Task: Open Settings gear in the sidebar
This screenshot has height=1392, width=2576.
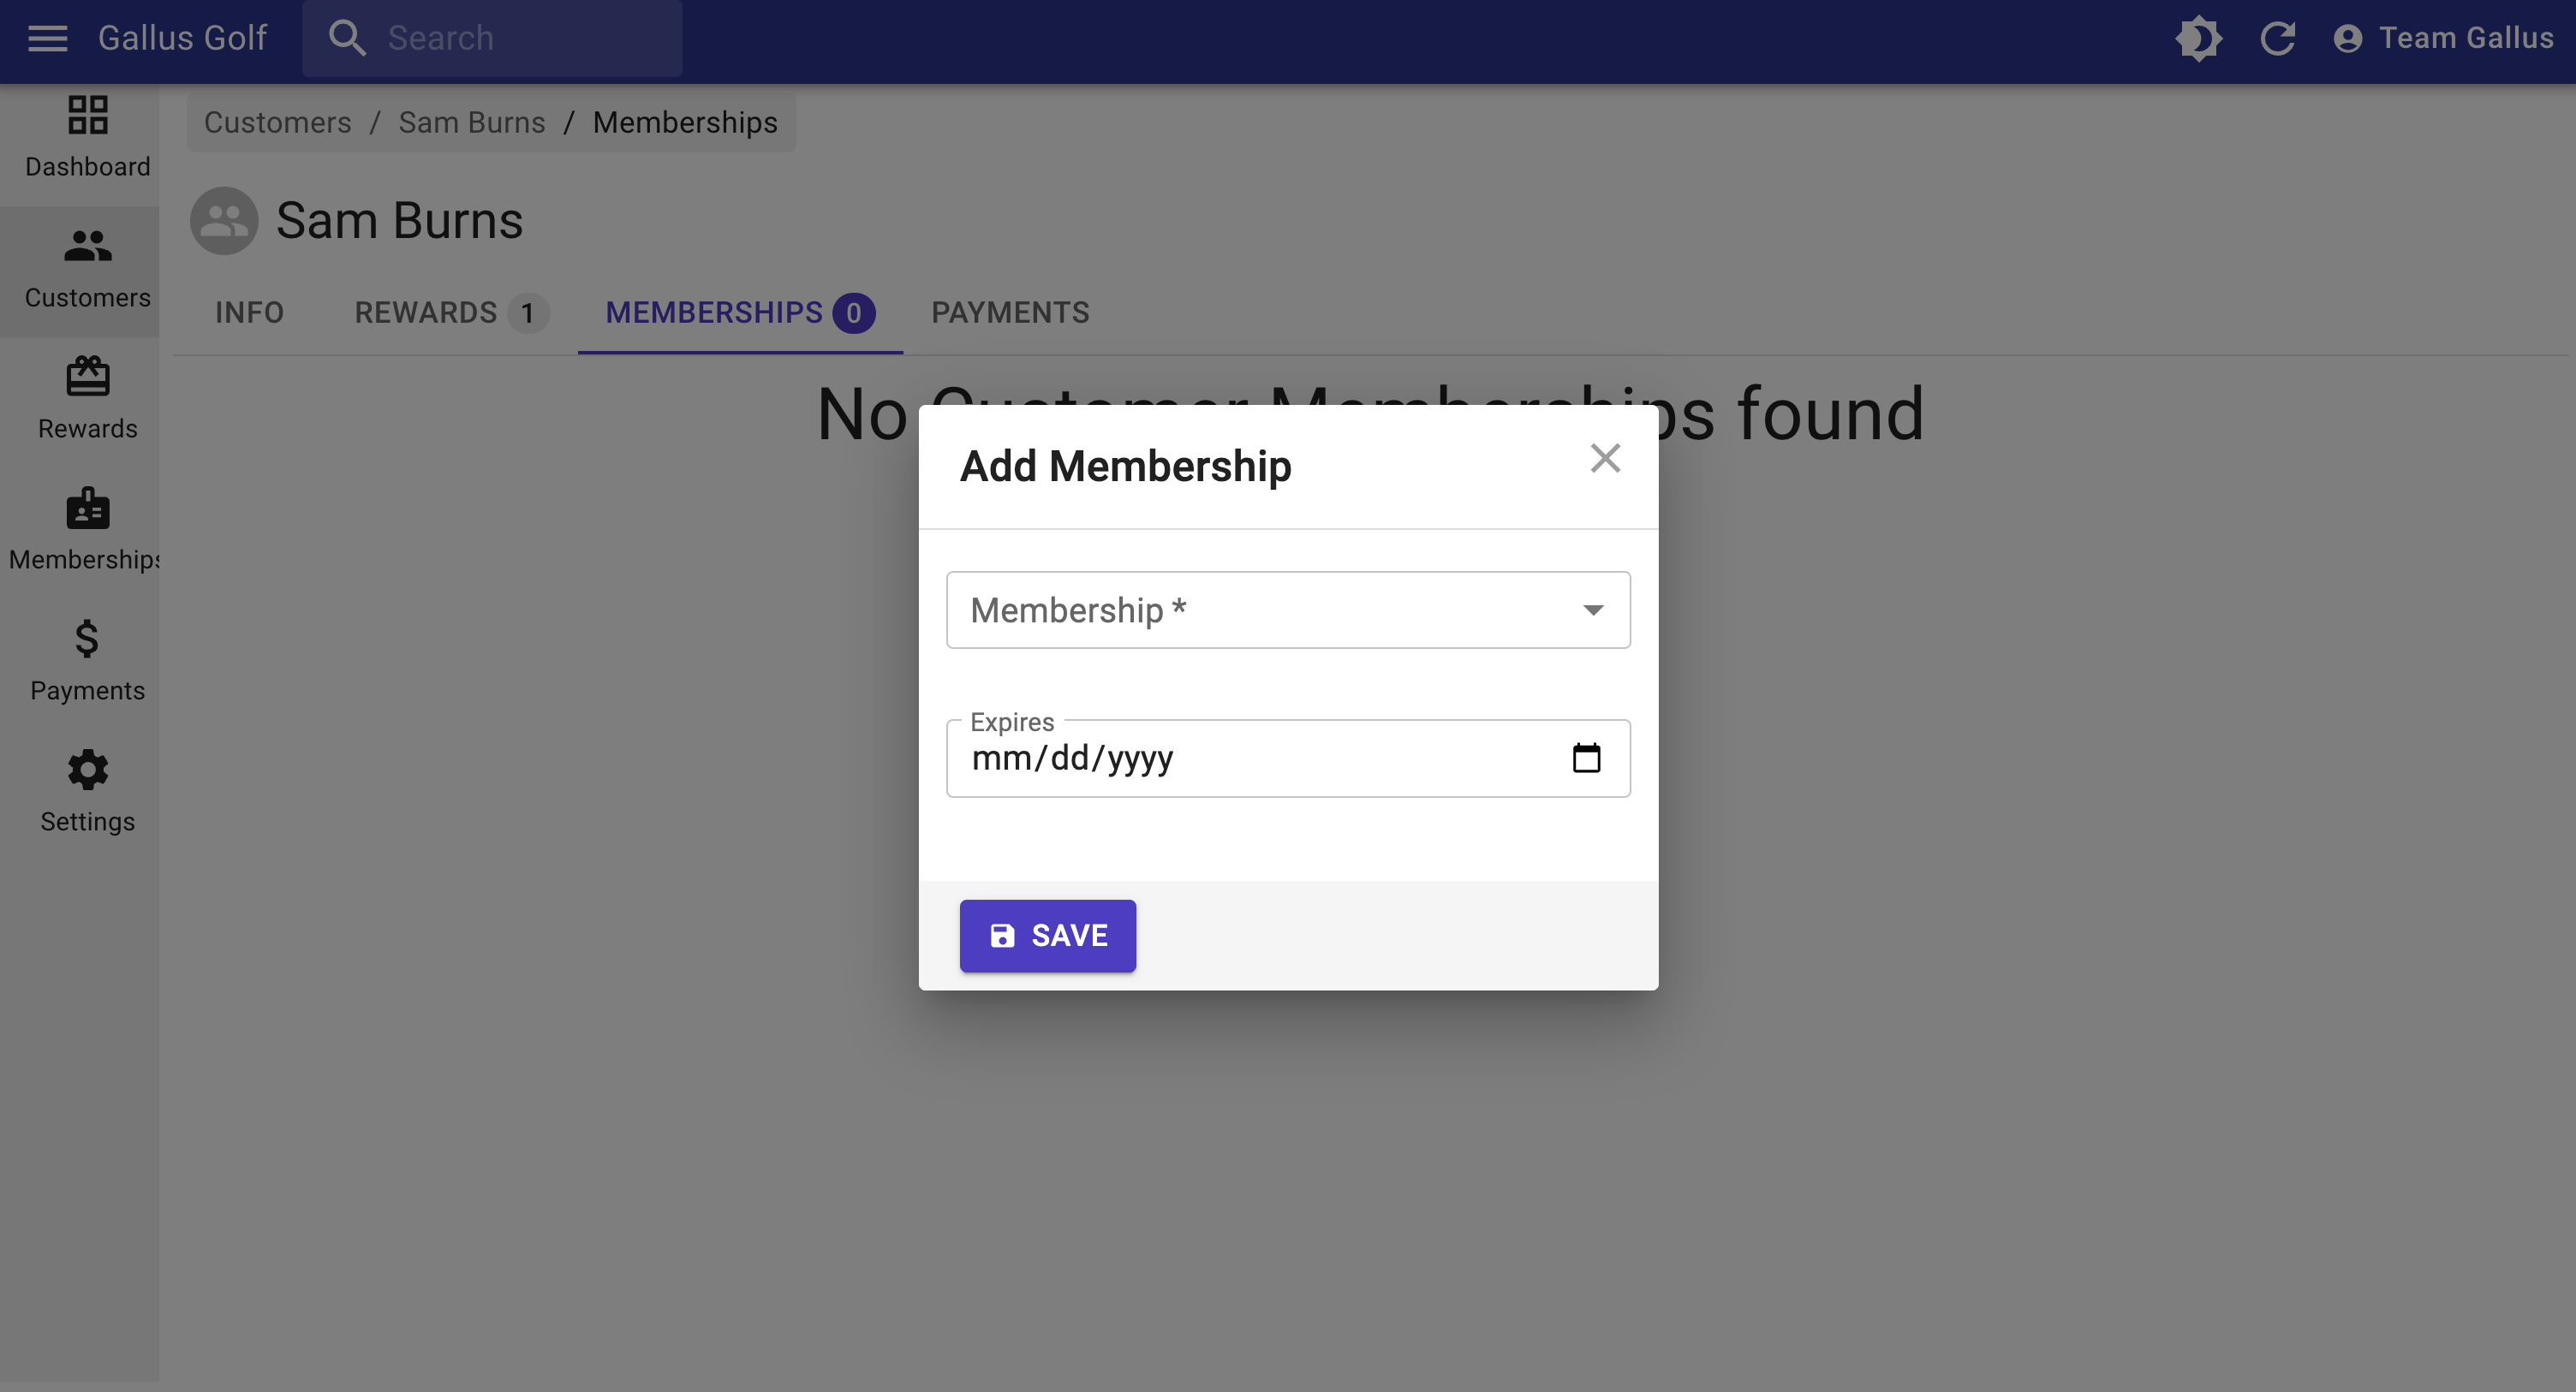Action: (x=87, y=792)
